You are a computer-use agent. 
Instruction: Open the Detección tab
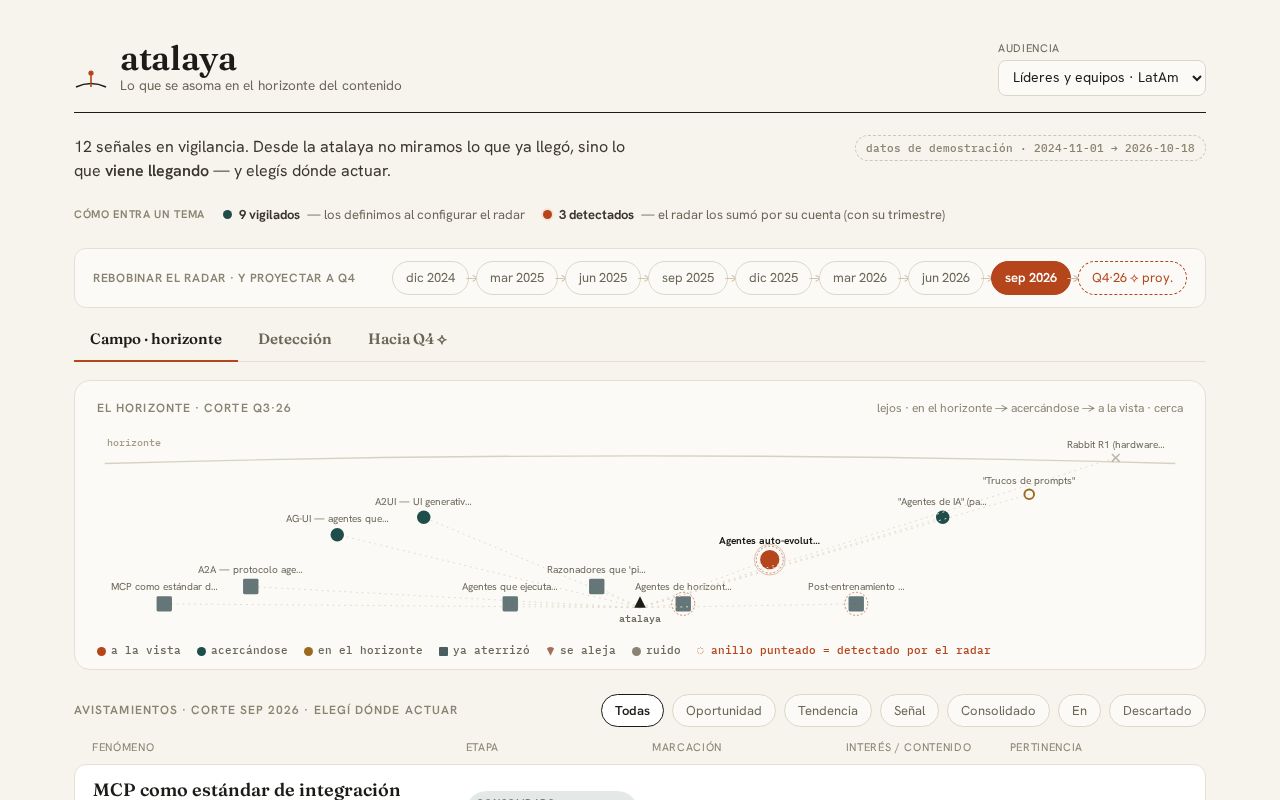(295, 339)
